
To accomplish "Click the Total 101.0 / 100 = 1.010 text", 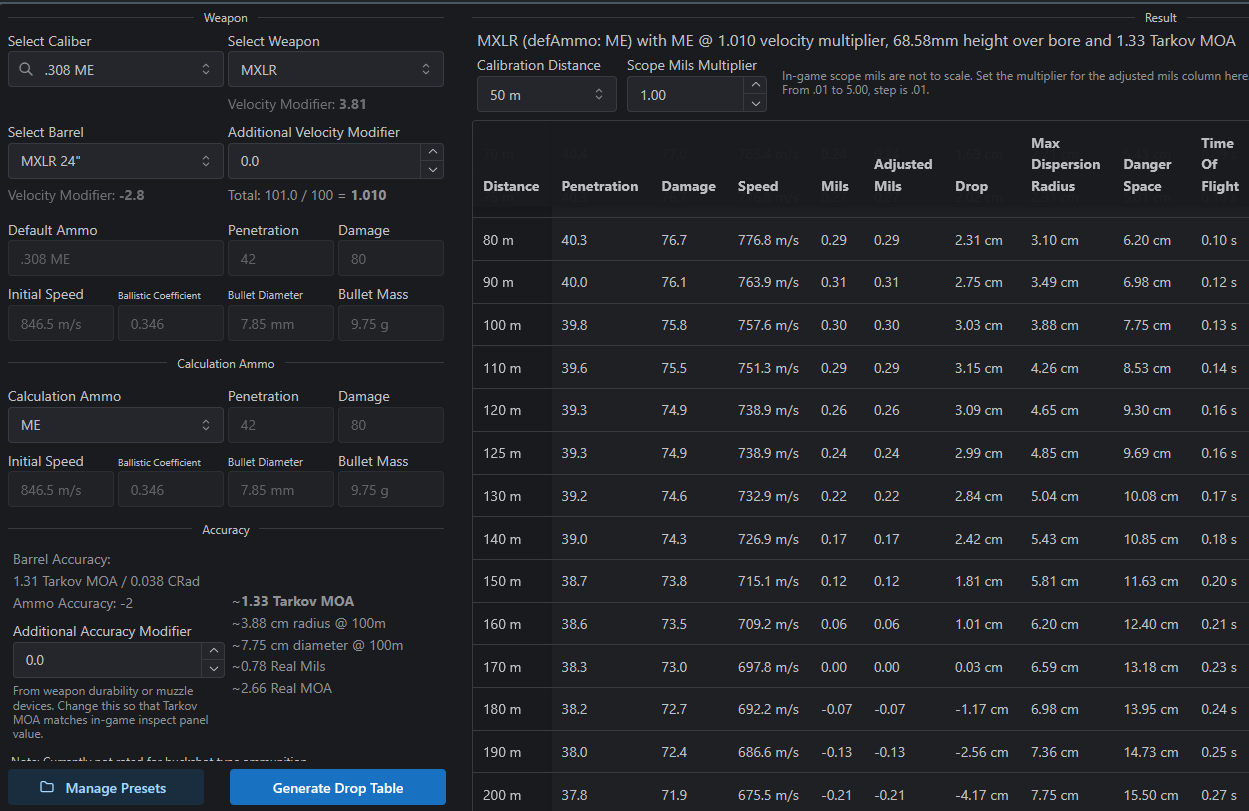I will tap(307, 195).
